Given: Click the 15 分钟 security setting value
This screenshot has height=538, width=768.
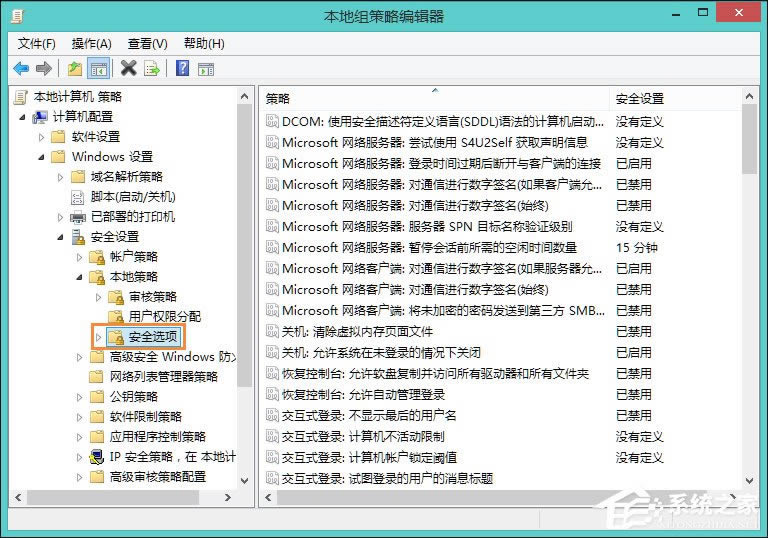Looking at the screenshot, I should [x=636, y=247].
